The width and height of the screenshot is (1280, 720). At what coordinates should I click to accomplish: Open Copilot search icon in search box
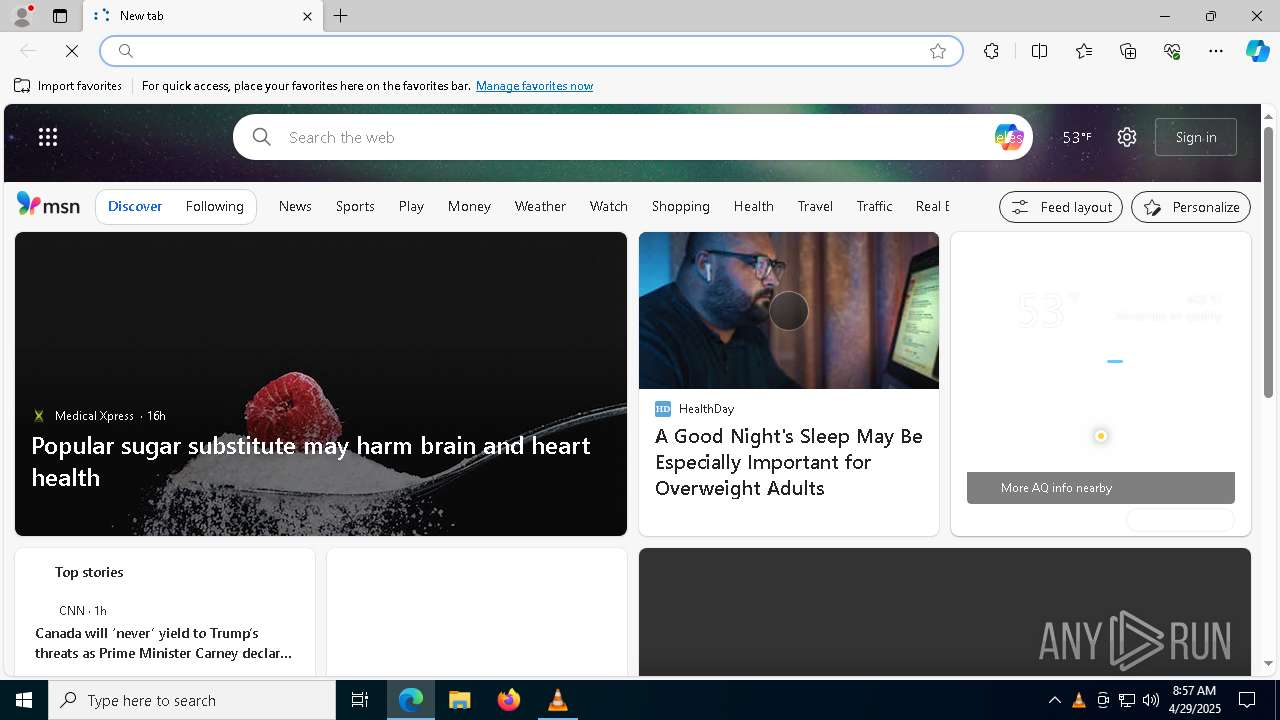pyautogui.click(x=1008, y=137)
